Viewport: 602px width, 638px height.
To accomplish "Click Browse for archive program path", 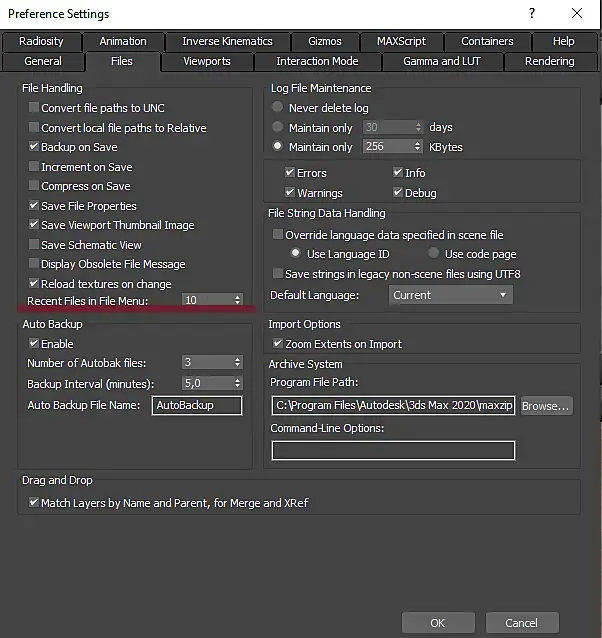I will click(547, 406).
